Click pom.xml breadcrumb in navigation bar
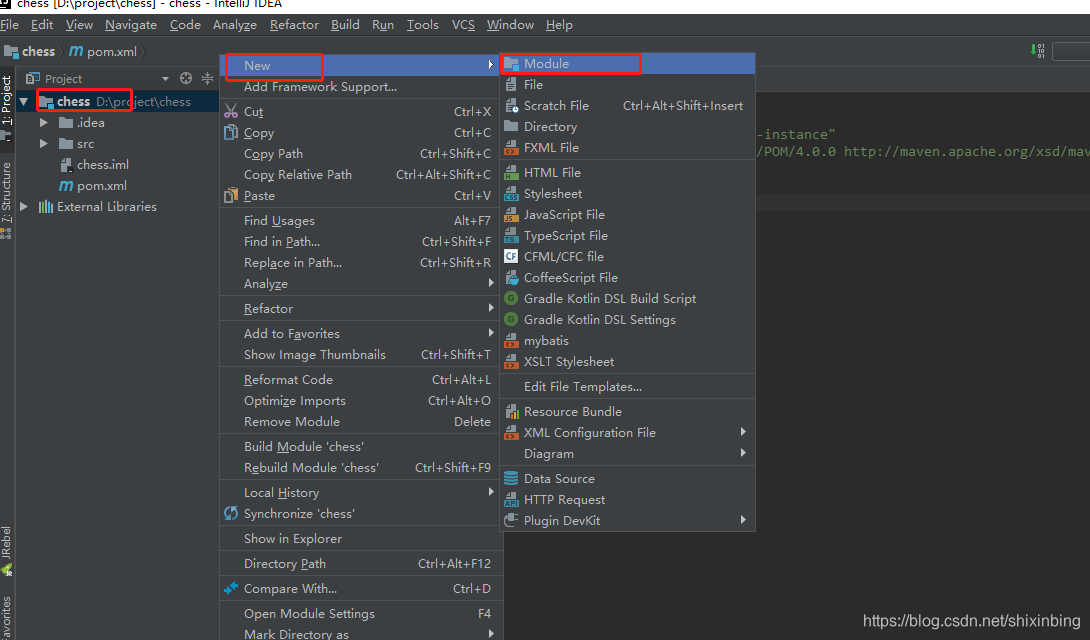 click(103, 51)
